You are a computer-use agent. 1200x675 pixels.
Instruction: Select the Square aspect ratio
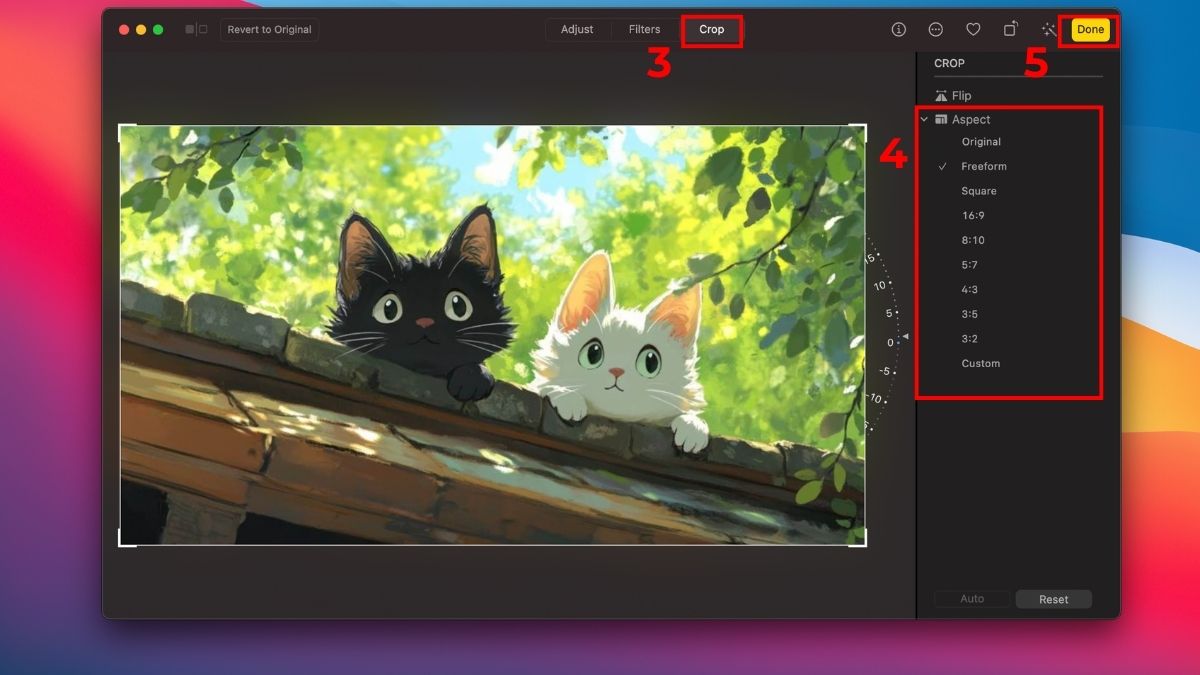tap(979, 191)
